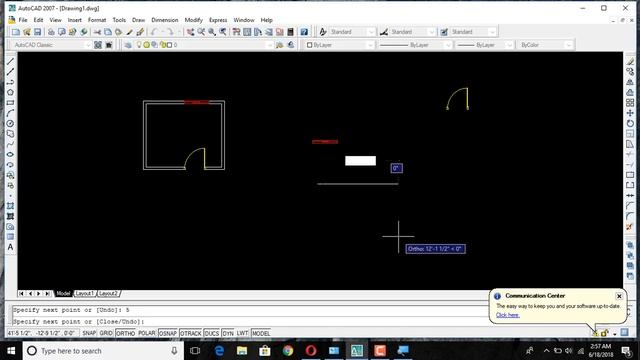Open the Express menu

click(218, 20)
